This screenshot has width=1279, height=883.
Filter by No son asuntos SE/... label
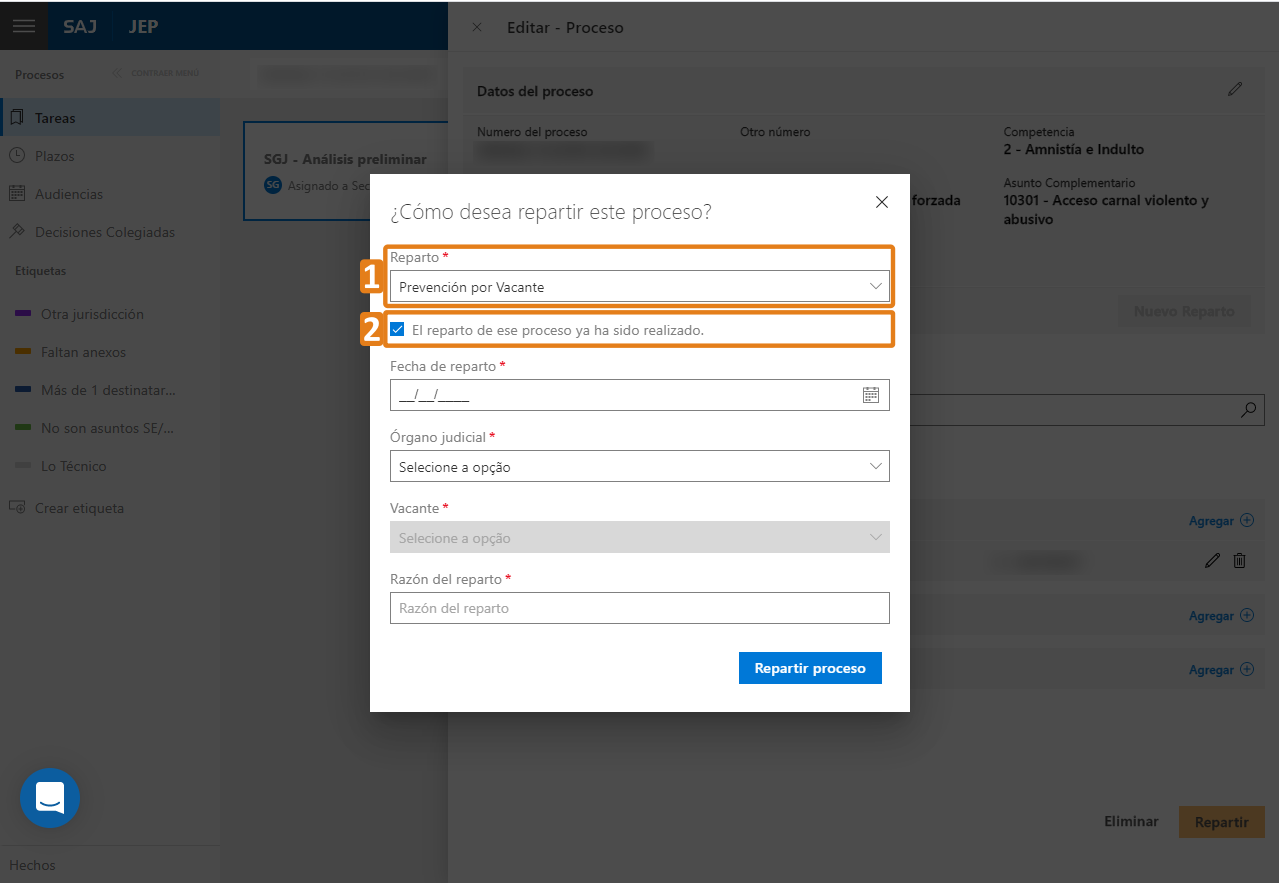point(95,428)
